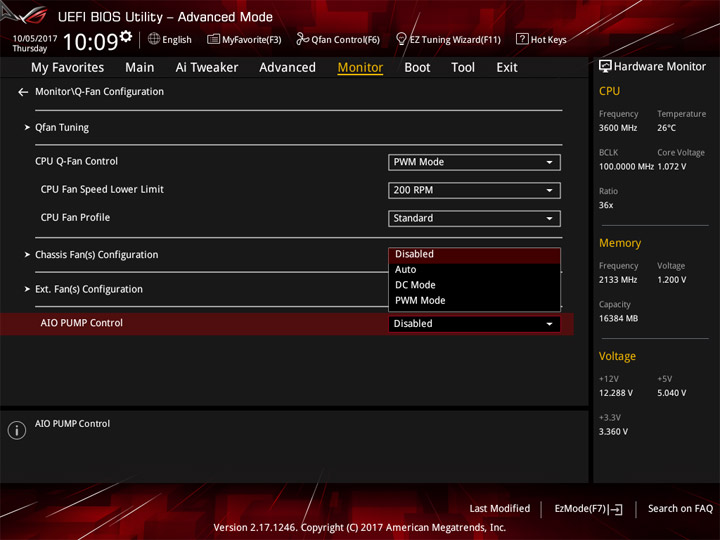Click EzMode(F7) text label
720x540 pixels.
[580, 509]
